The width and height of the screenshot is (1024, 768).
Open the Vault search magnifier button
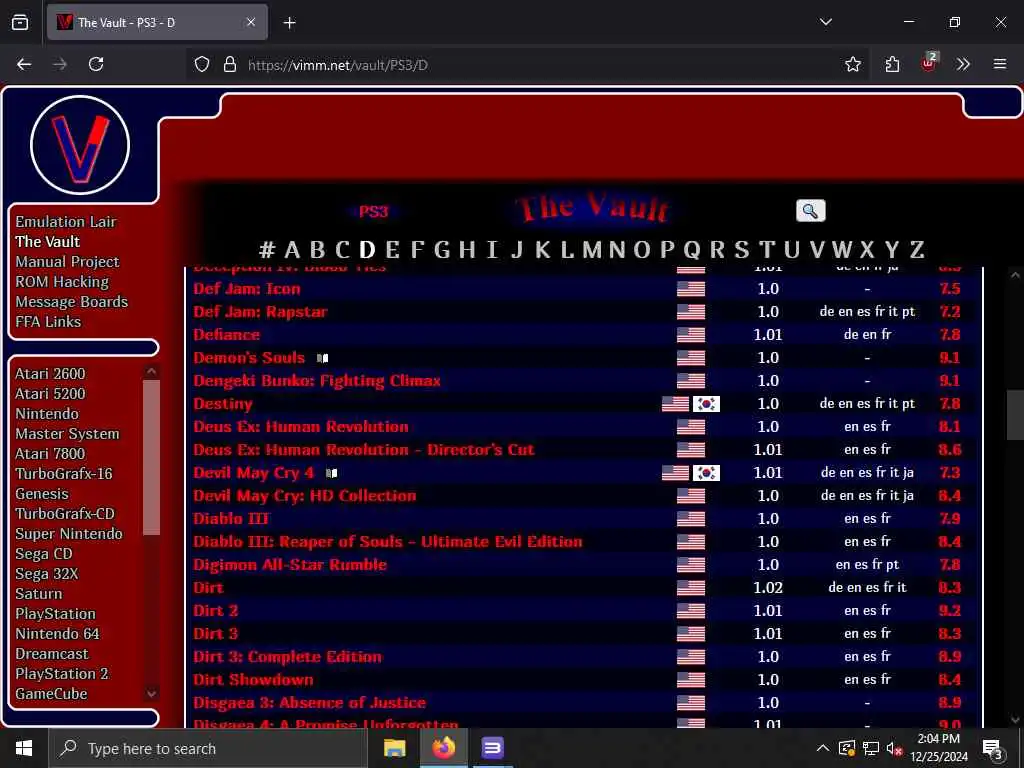point(810,211)
